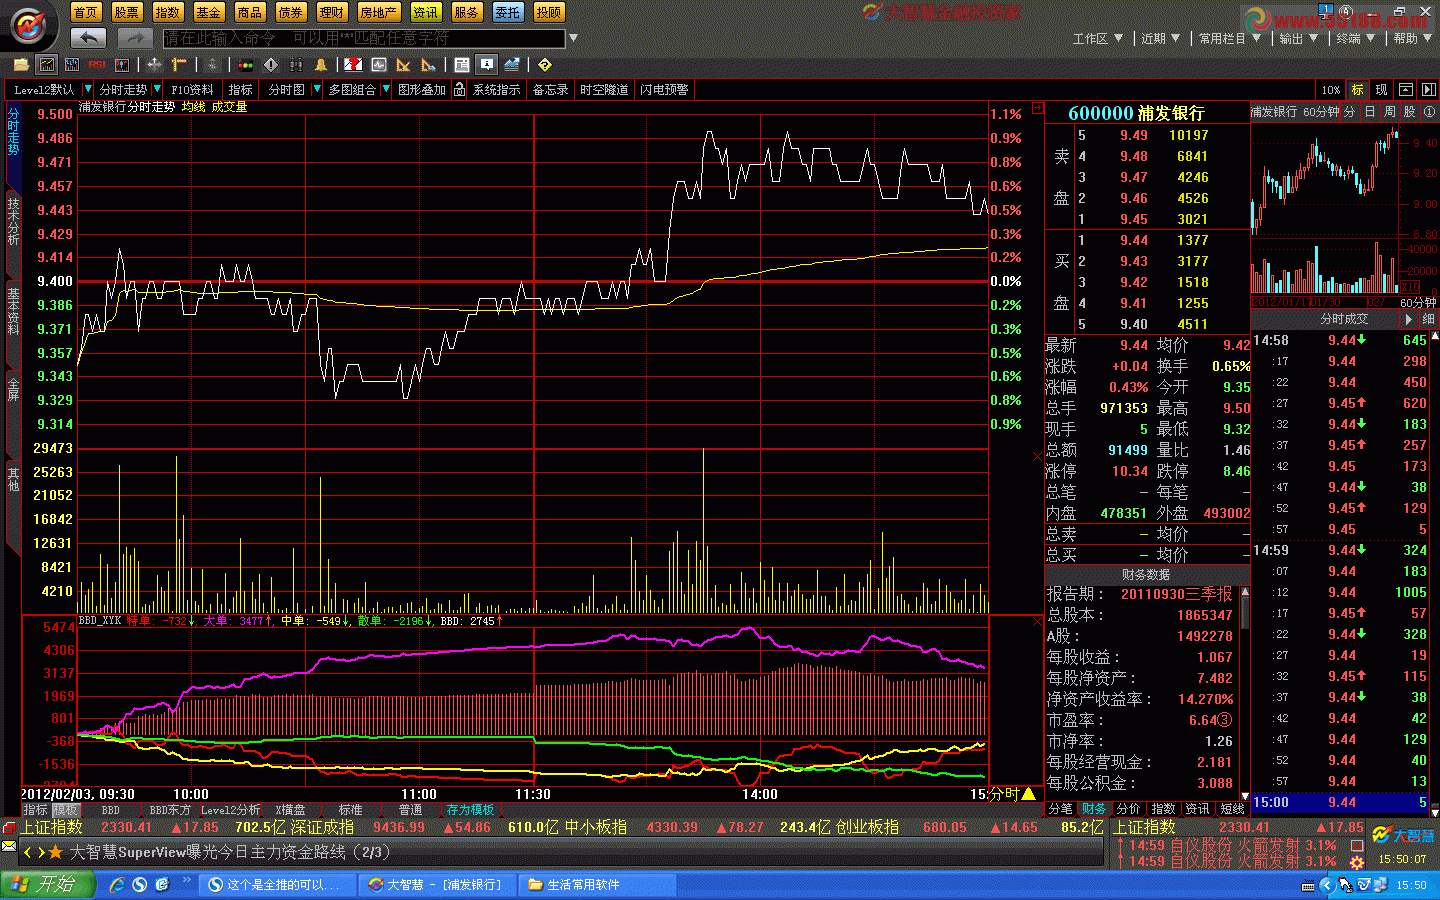This screenshot has width=1440, height=900.
Task: Switch mini chart to 日 period
Action: [x=1370, y=112]
